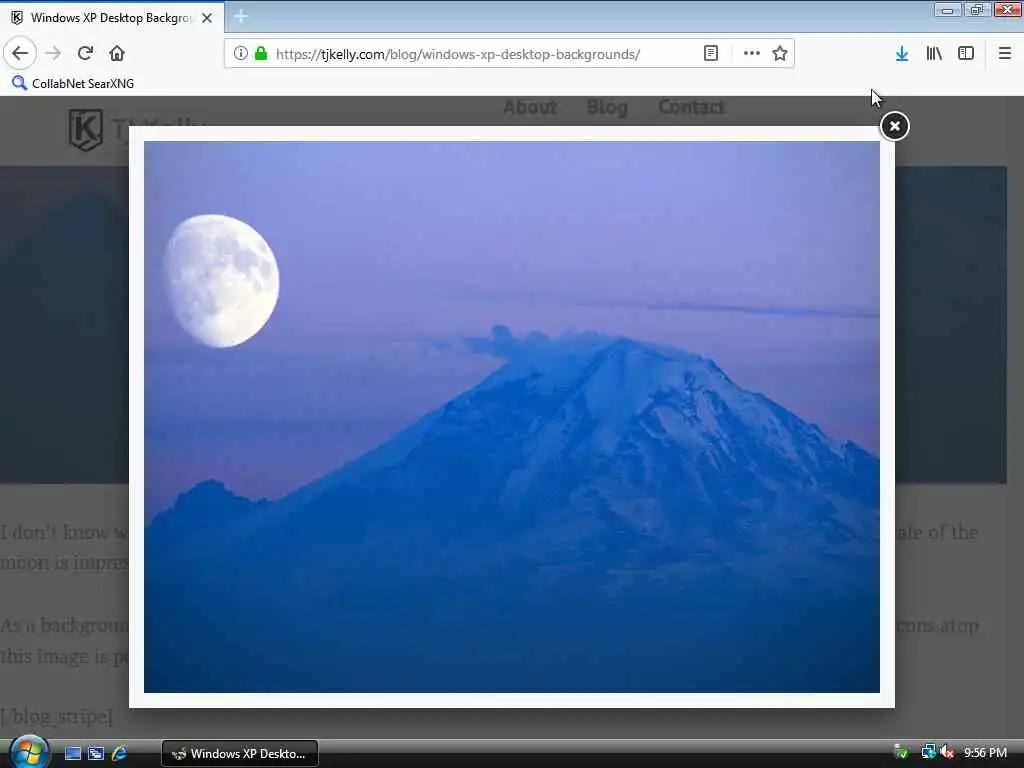Close the Windows XP Desktop Backgrounds tab
The image size is (1024, 768).
pyautogui.click(x=207, y=18)
